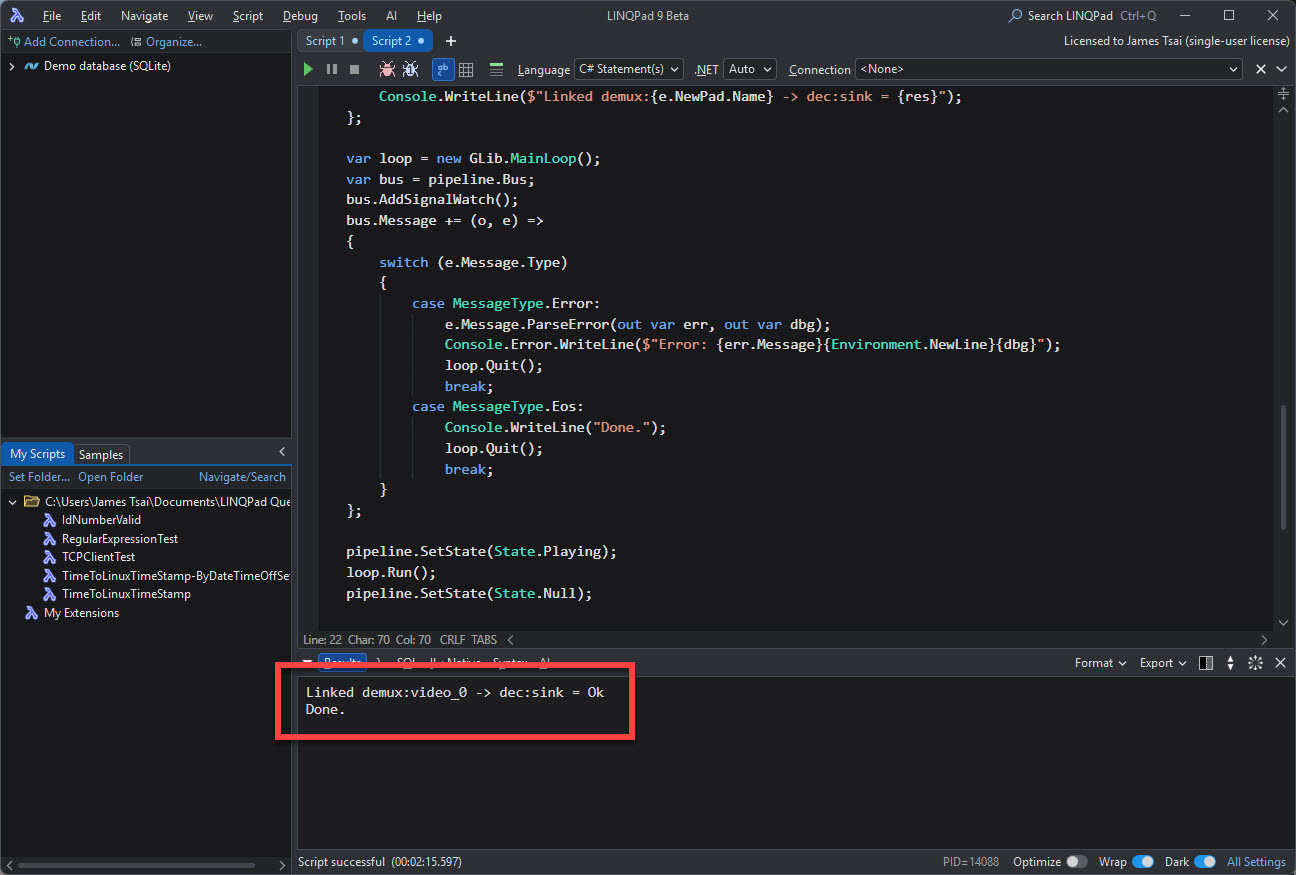Open the Help menu
The image size is (1296, 875).
(429, 16)
